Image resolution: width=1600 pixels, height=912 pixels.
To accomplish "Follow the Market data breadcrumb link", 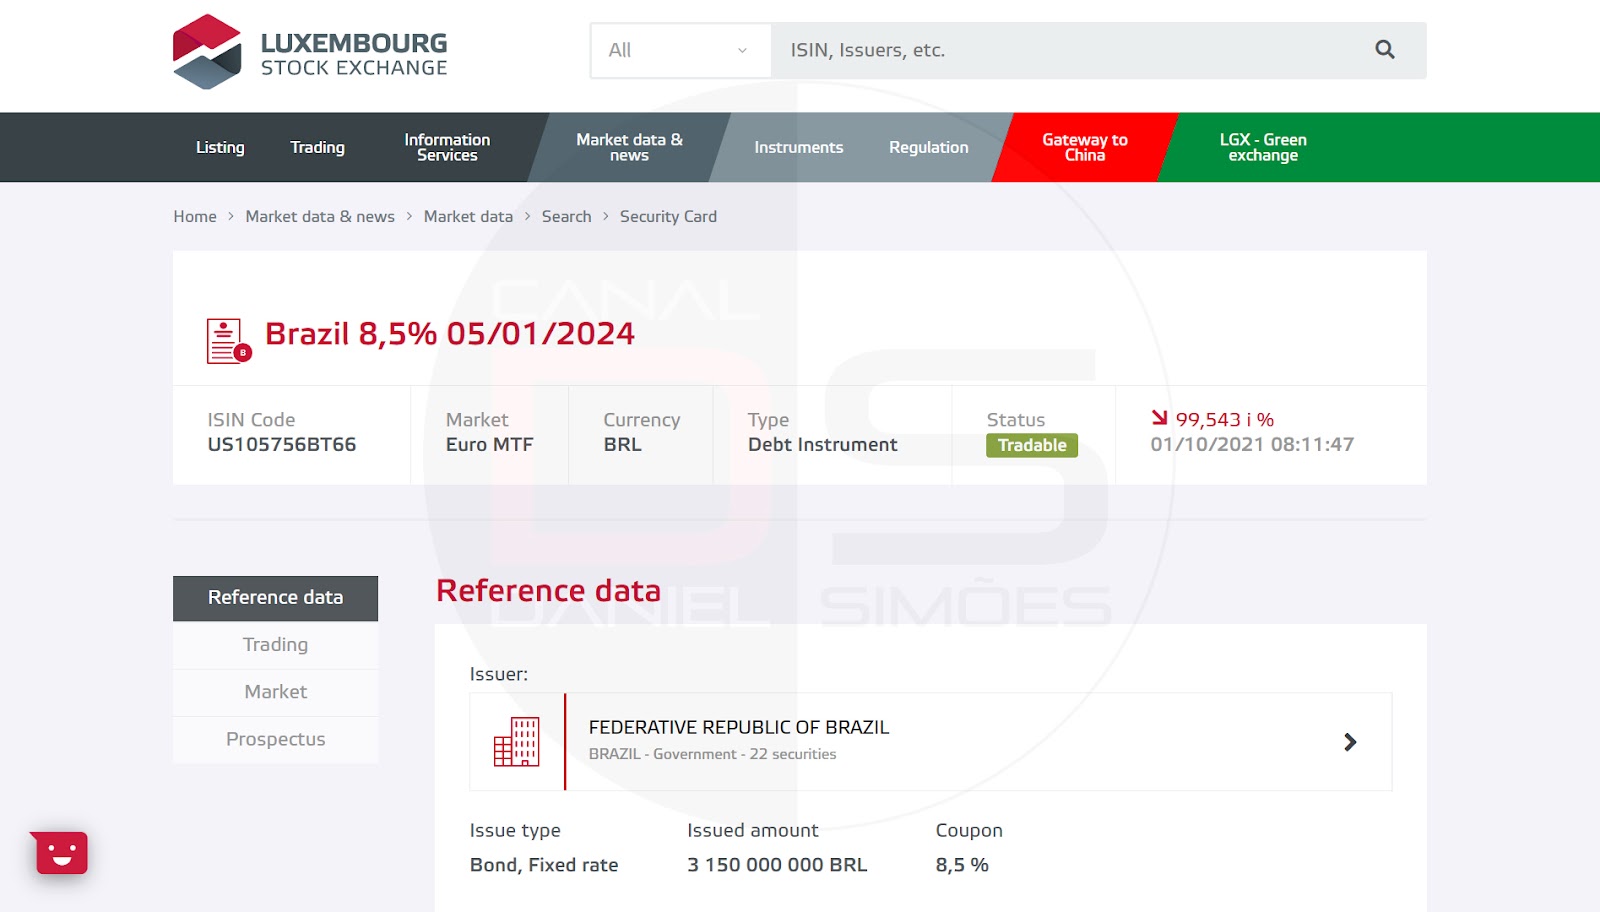I will point(468,216).
